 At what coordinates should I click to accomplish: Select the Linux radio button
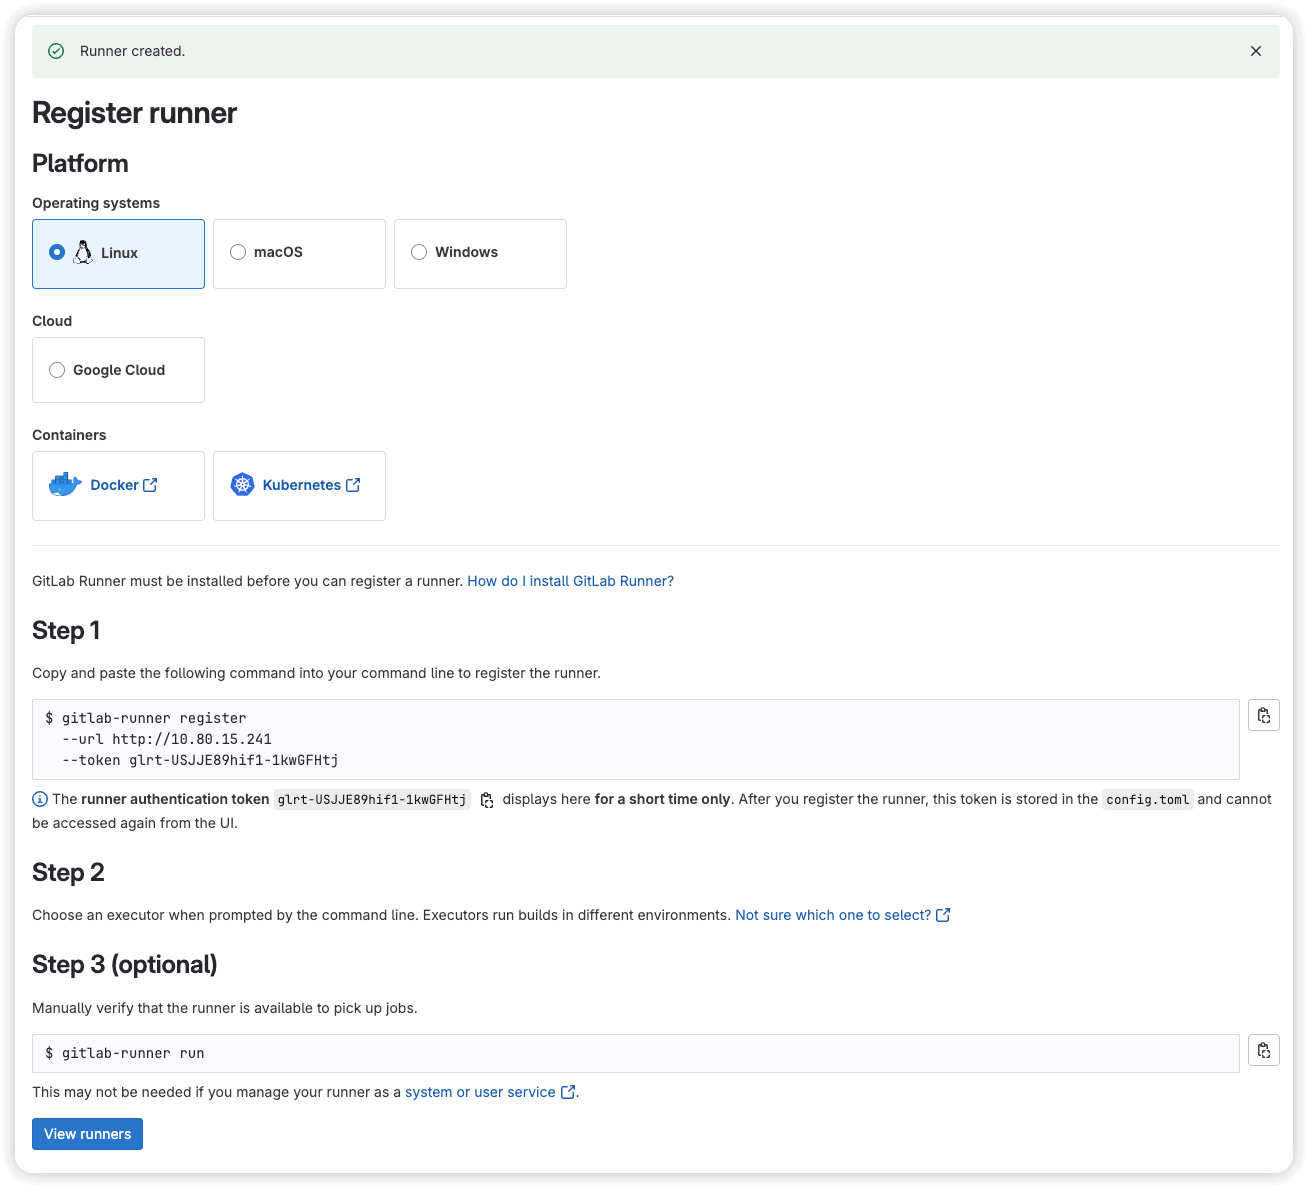(x=57, y=252)
